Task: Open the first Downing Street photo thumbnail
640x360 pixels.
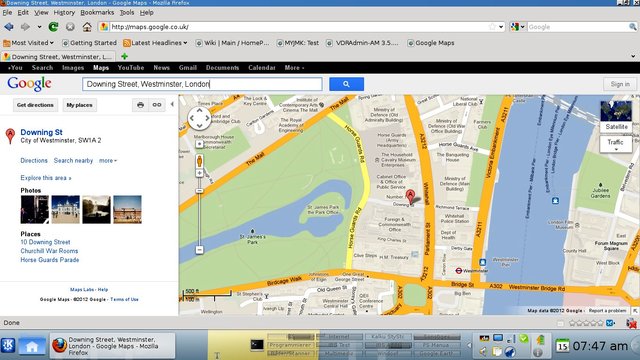Action: (35, 209)
